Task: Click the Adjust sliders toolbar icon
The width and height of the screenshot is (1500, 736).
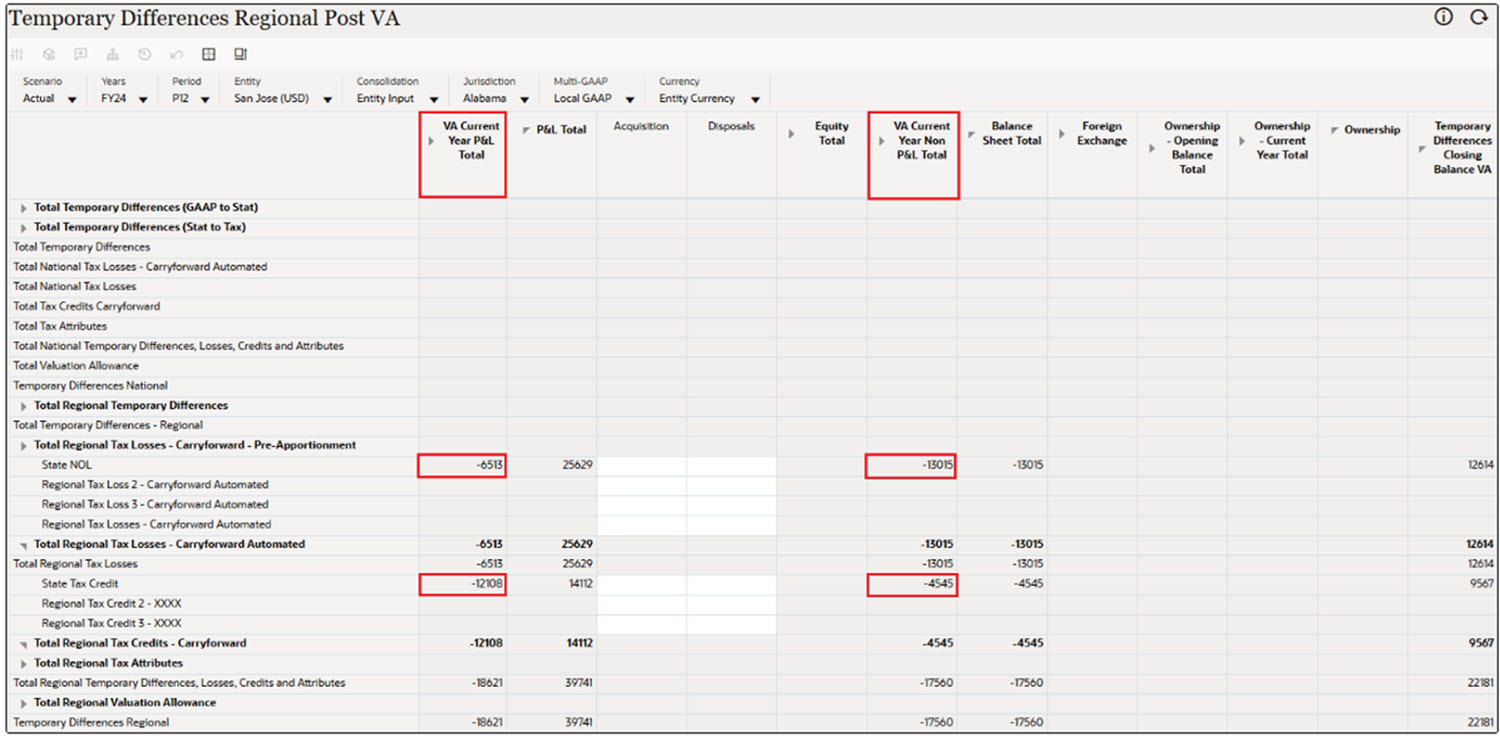Action: (17, 54)
